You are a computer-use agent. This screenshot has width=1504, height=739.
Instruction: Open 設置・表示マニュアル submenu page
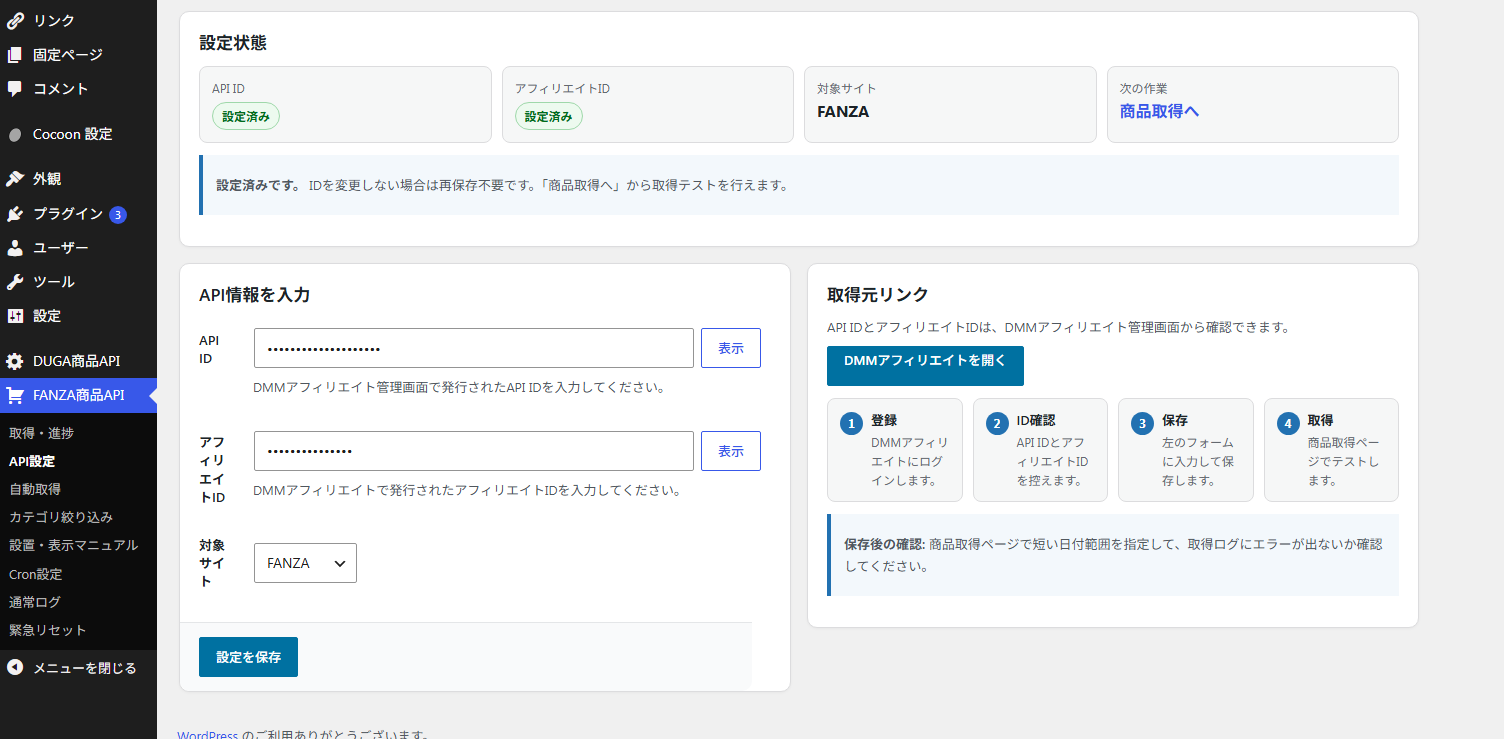coord(73,545)
